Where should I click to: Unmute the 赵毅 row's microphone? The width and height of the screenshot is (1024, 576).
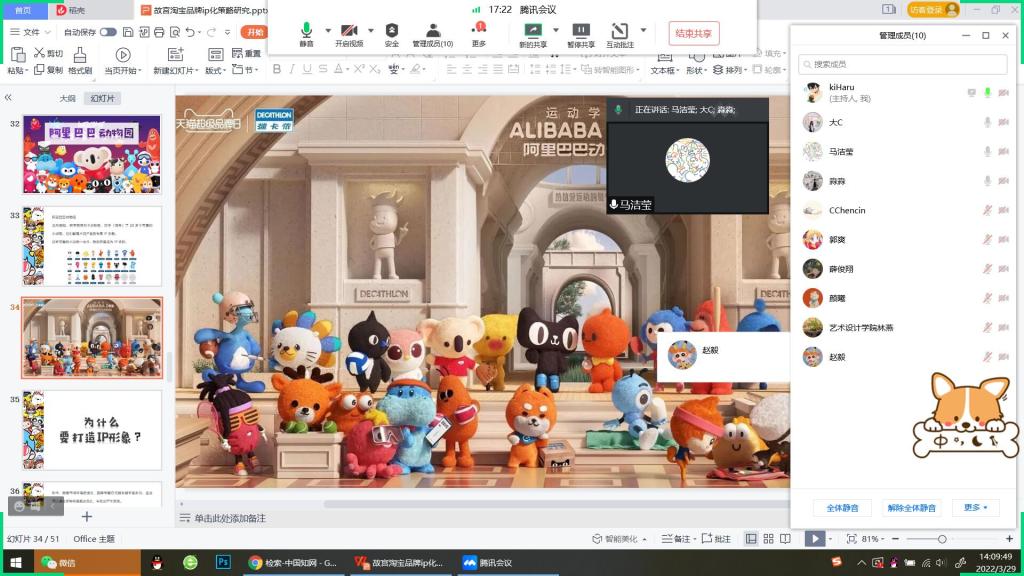[987, 357]
